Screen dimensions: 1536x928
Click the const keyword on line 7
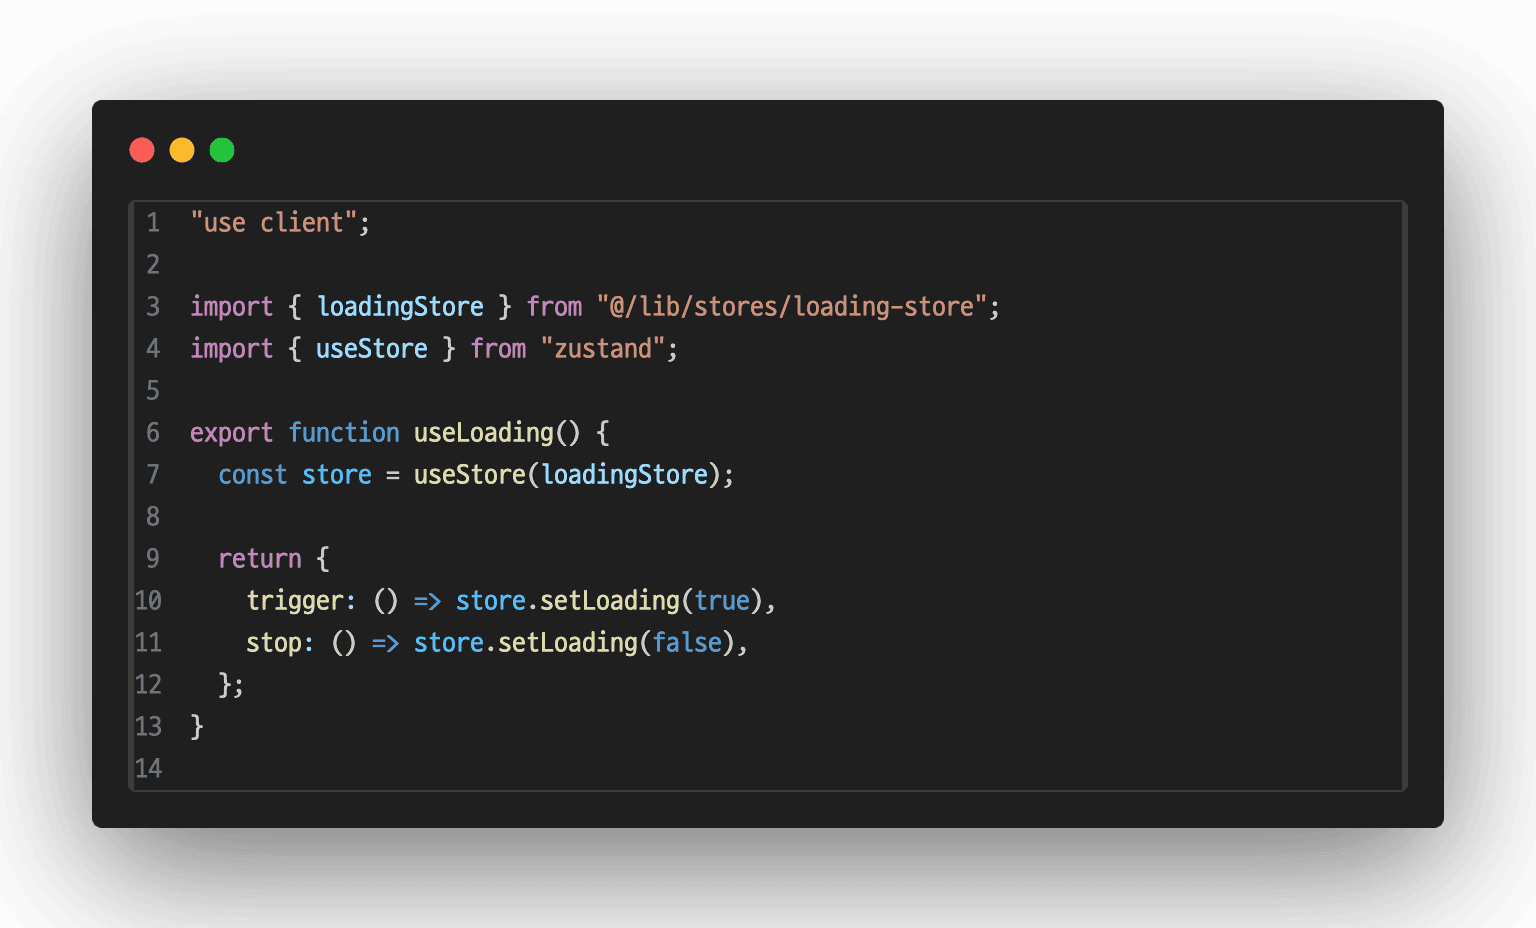(x=252, y=475)
